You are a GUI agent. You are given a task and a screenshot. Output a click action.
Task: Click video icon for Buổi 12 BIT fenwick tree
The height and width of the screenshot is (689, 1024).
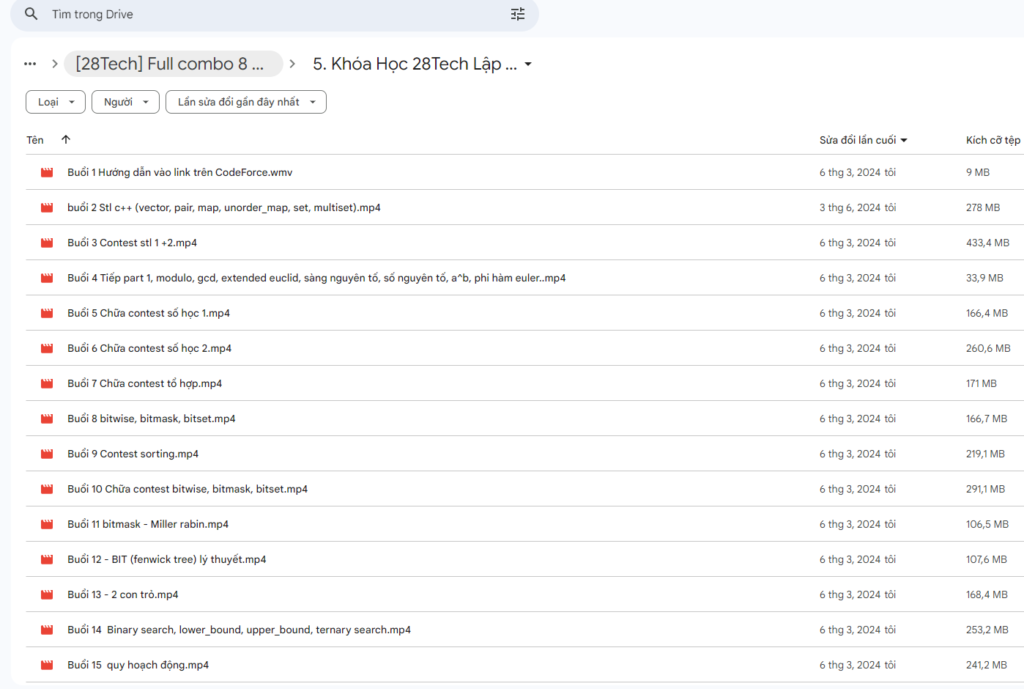tap(46, 560)
